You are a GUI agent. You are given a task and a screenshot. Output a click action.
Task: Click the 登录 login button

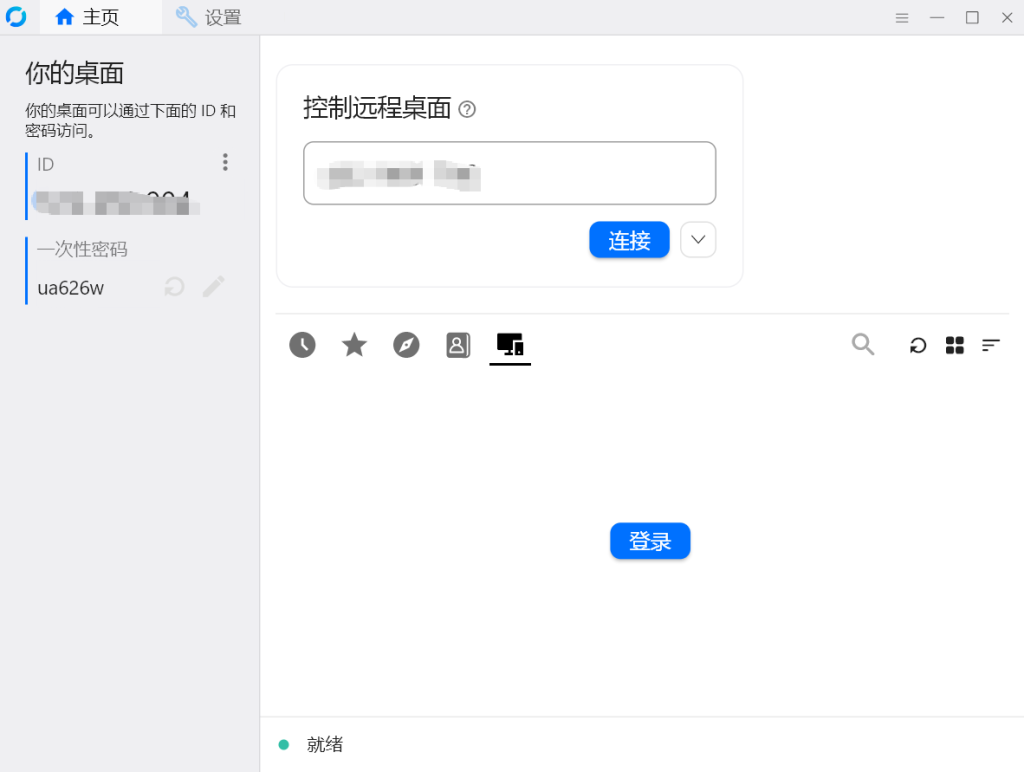pos(650,541)
